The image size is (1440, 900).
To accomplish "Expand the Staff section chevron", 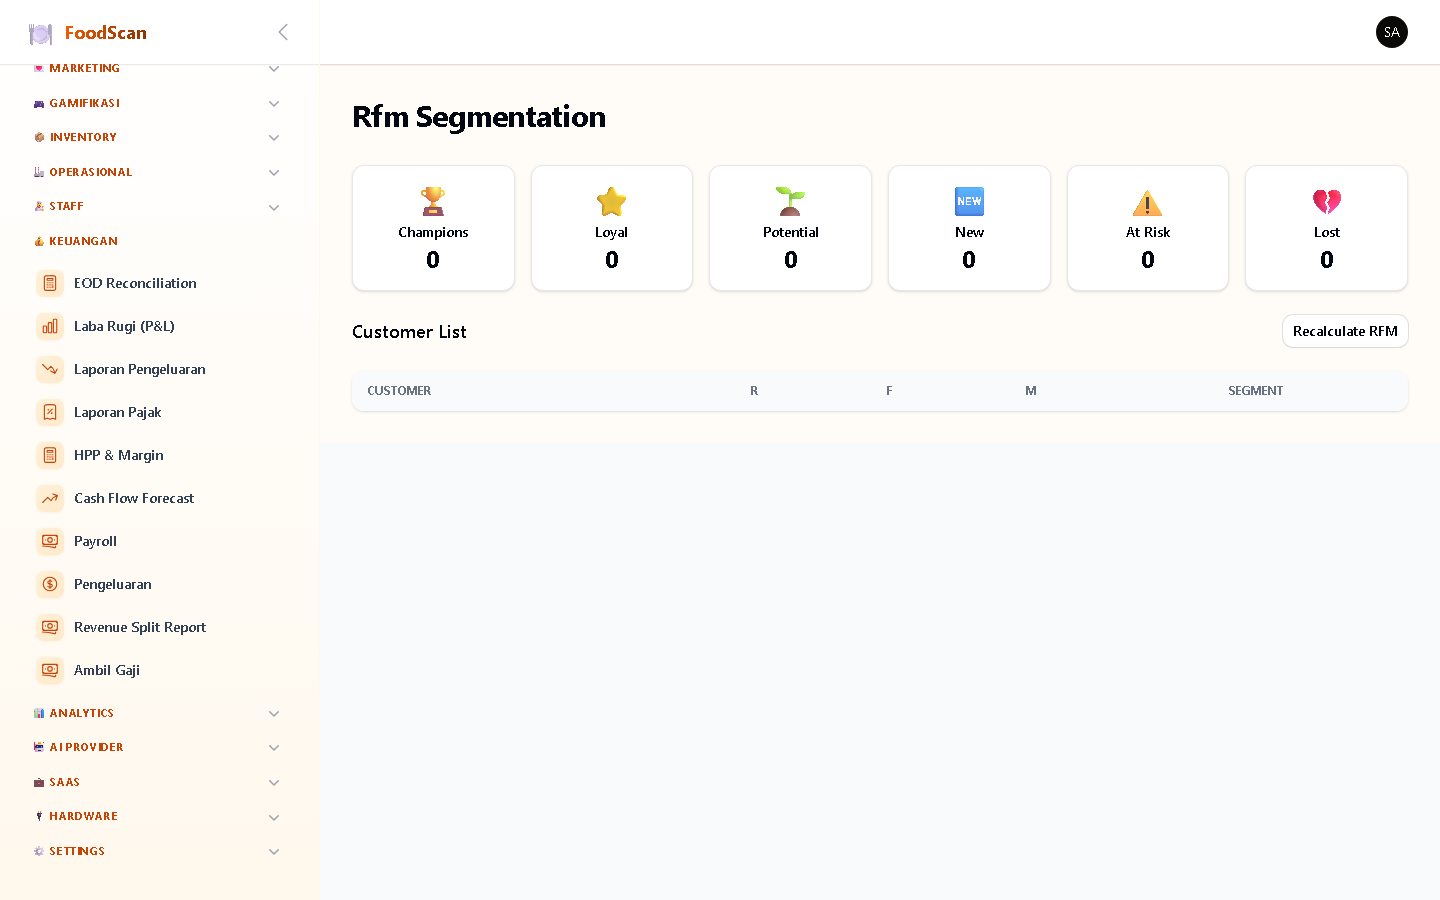I will tap(274, 207).
